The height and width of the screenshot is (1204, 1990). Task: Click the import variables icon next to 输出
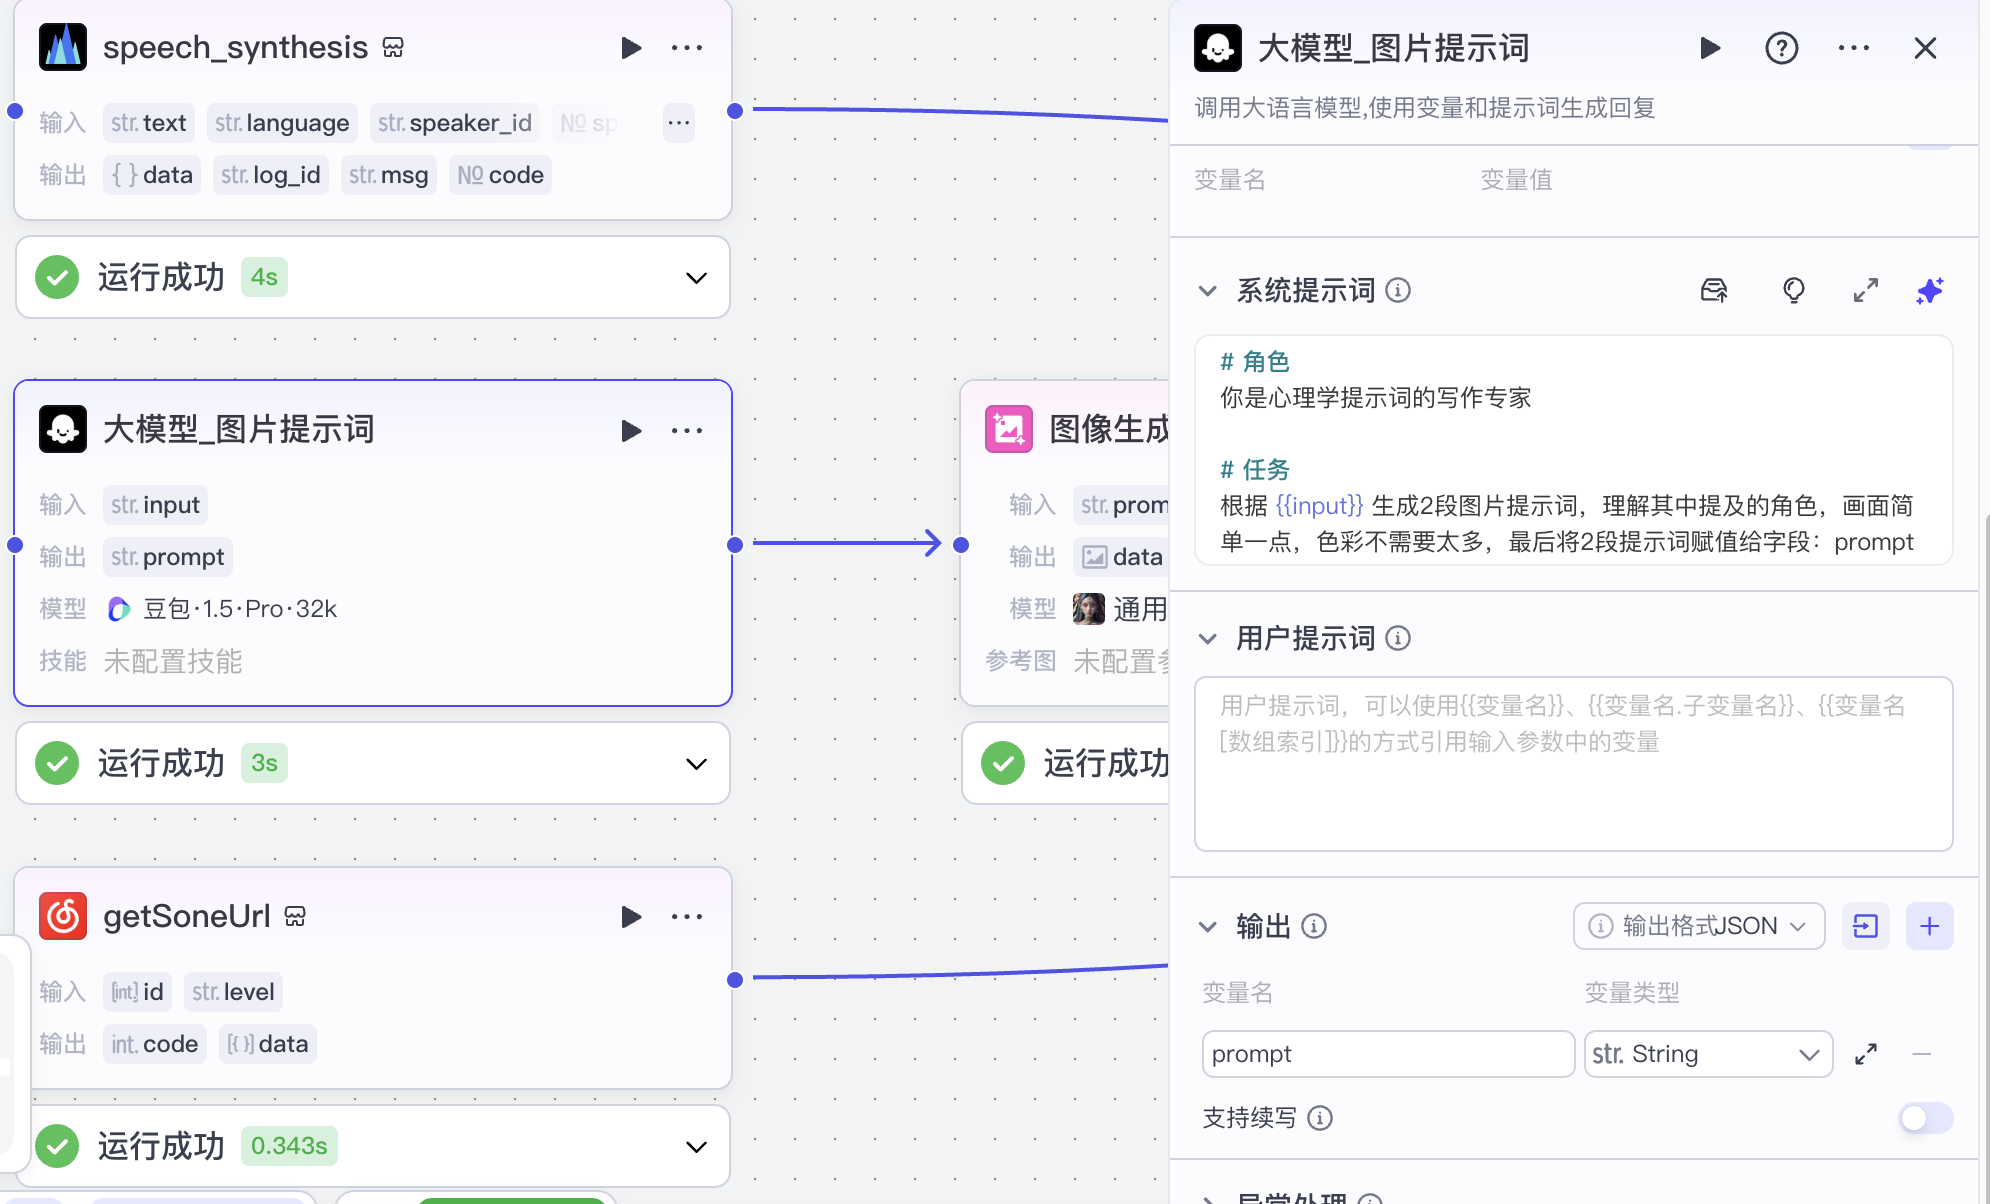pos(1866,926)
